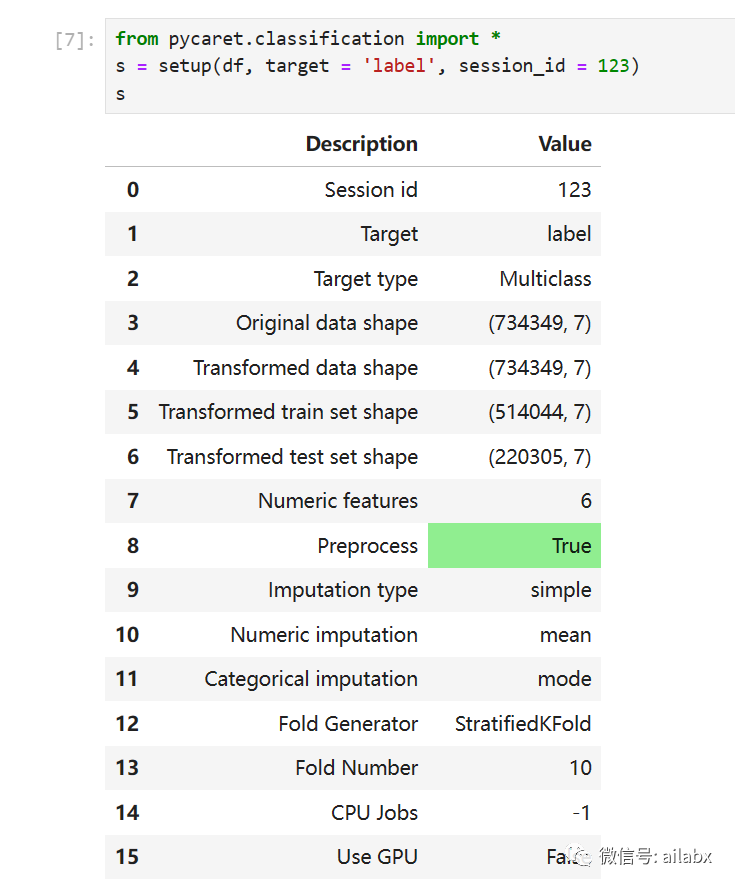Click the Transformed train set shape row
The image size is (735, 888).
click(353, 412)
